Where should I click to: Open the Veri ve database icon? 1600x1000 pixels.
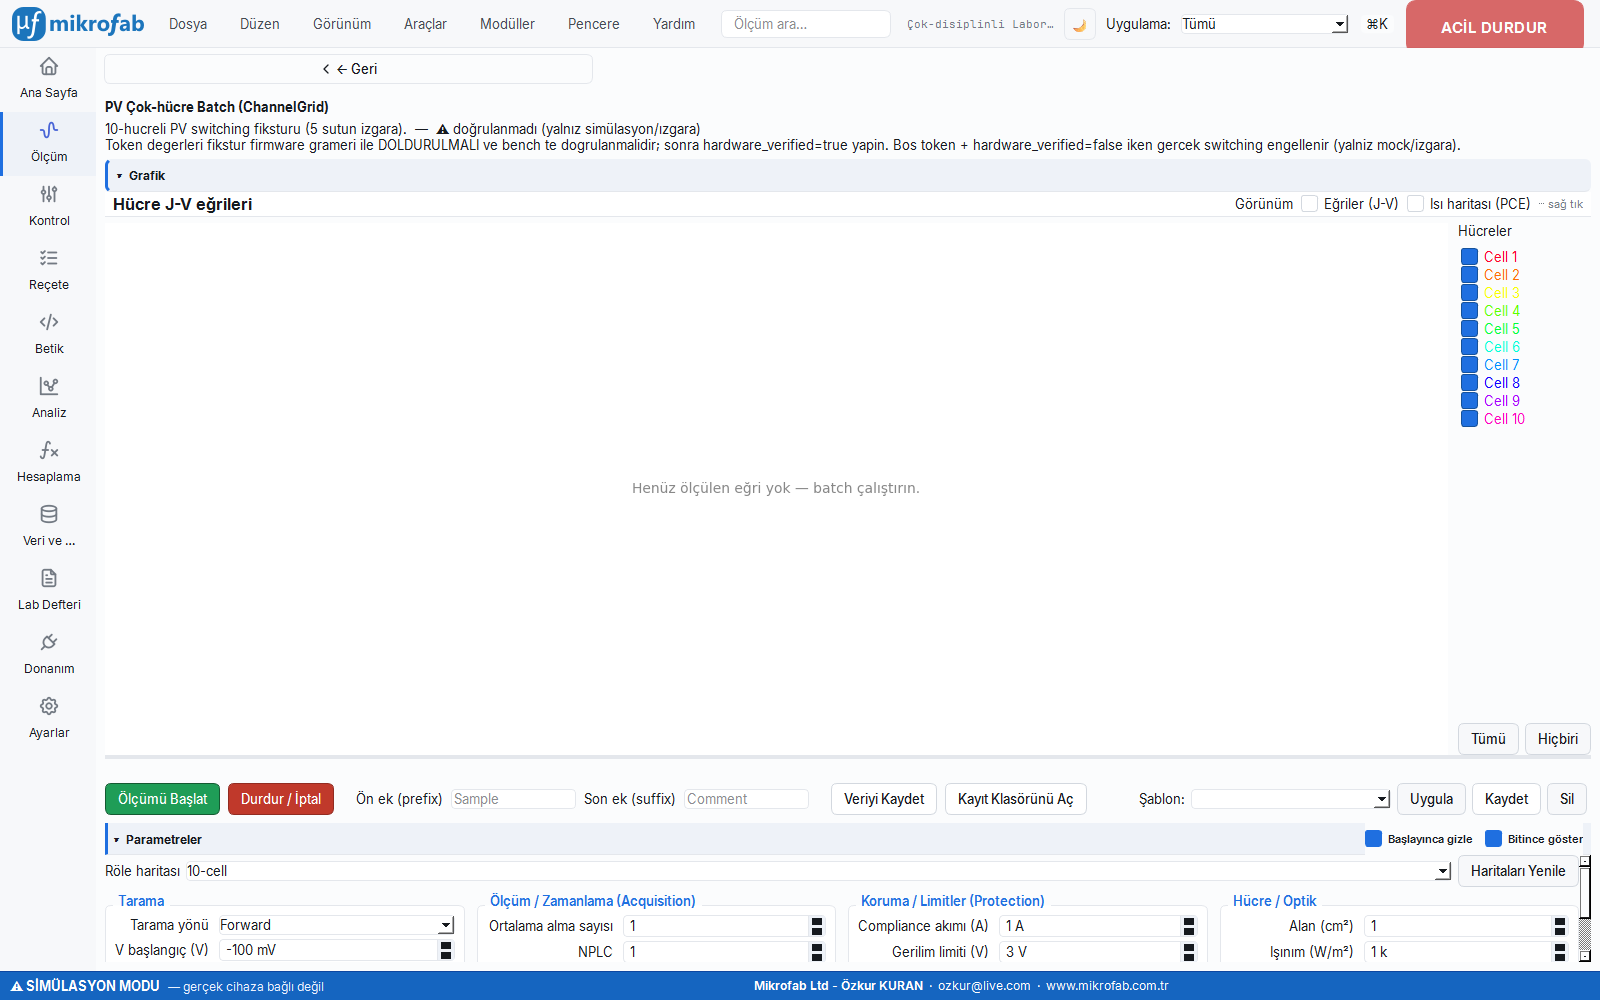point(48,514)
